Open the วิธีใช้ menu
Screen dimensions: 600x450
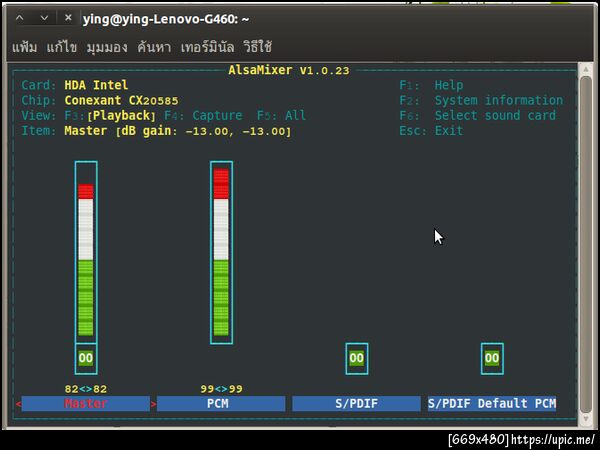[x=258, y=47]
